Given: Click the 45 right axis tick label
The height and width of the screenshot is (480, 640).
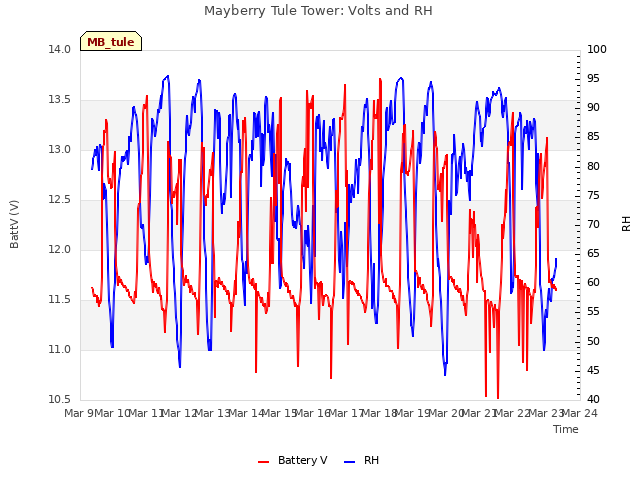Looking at the screenshot, I should (593, 370).
